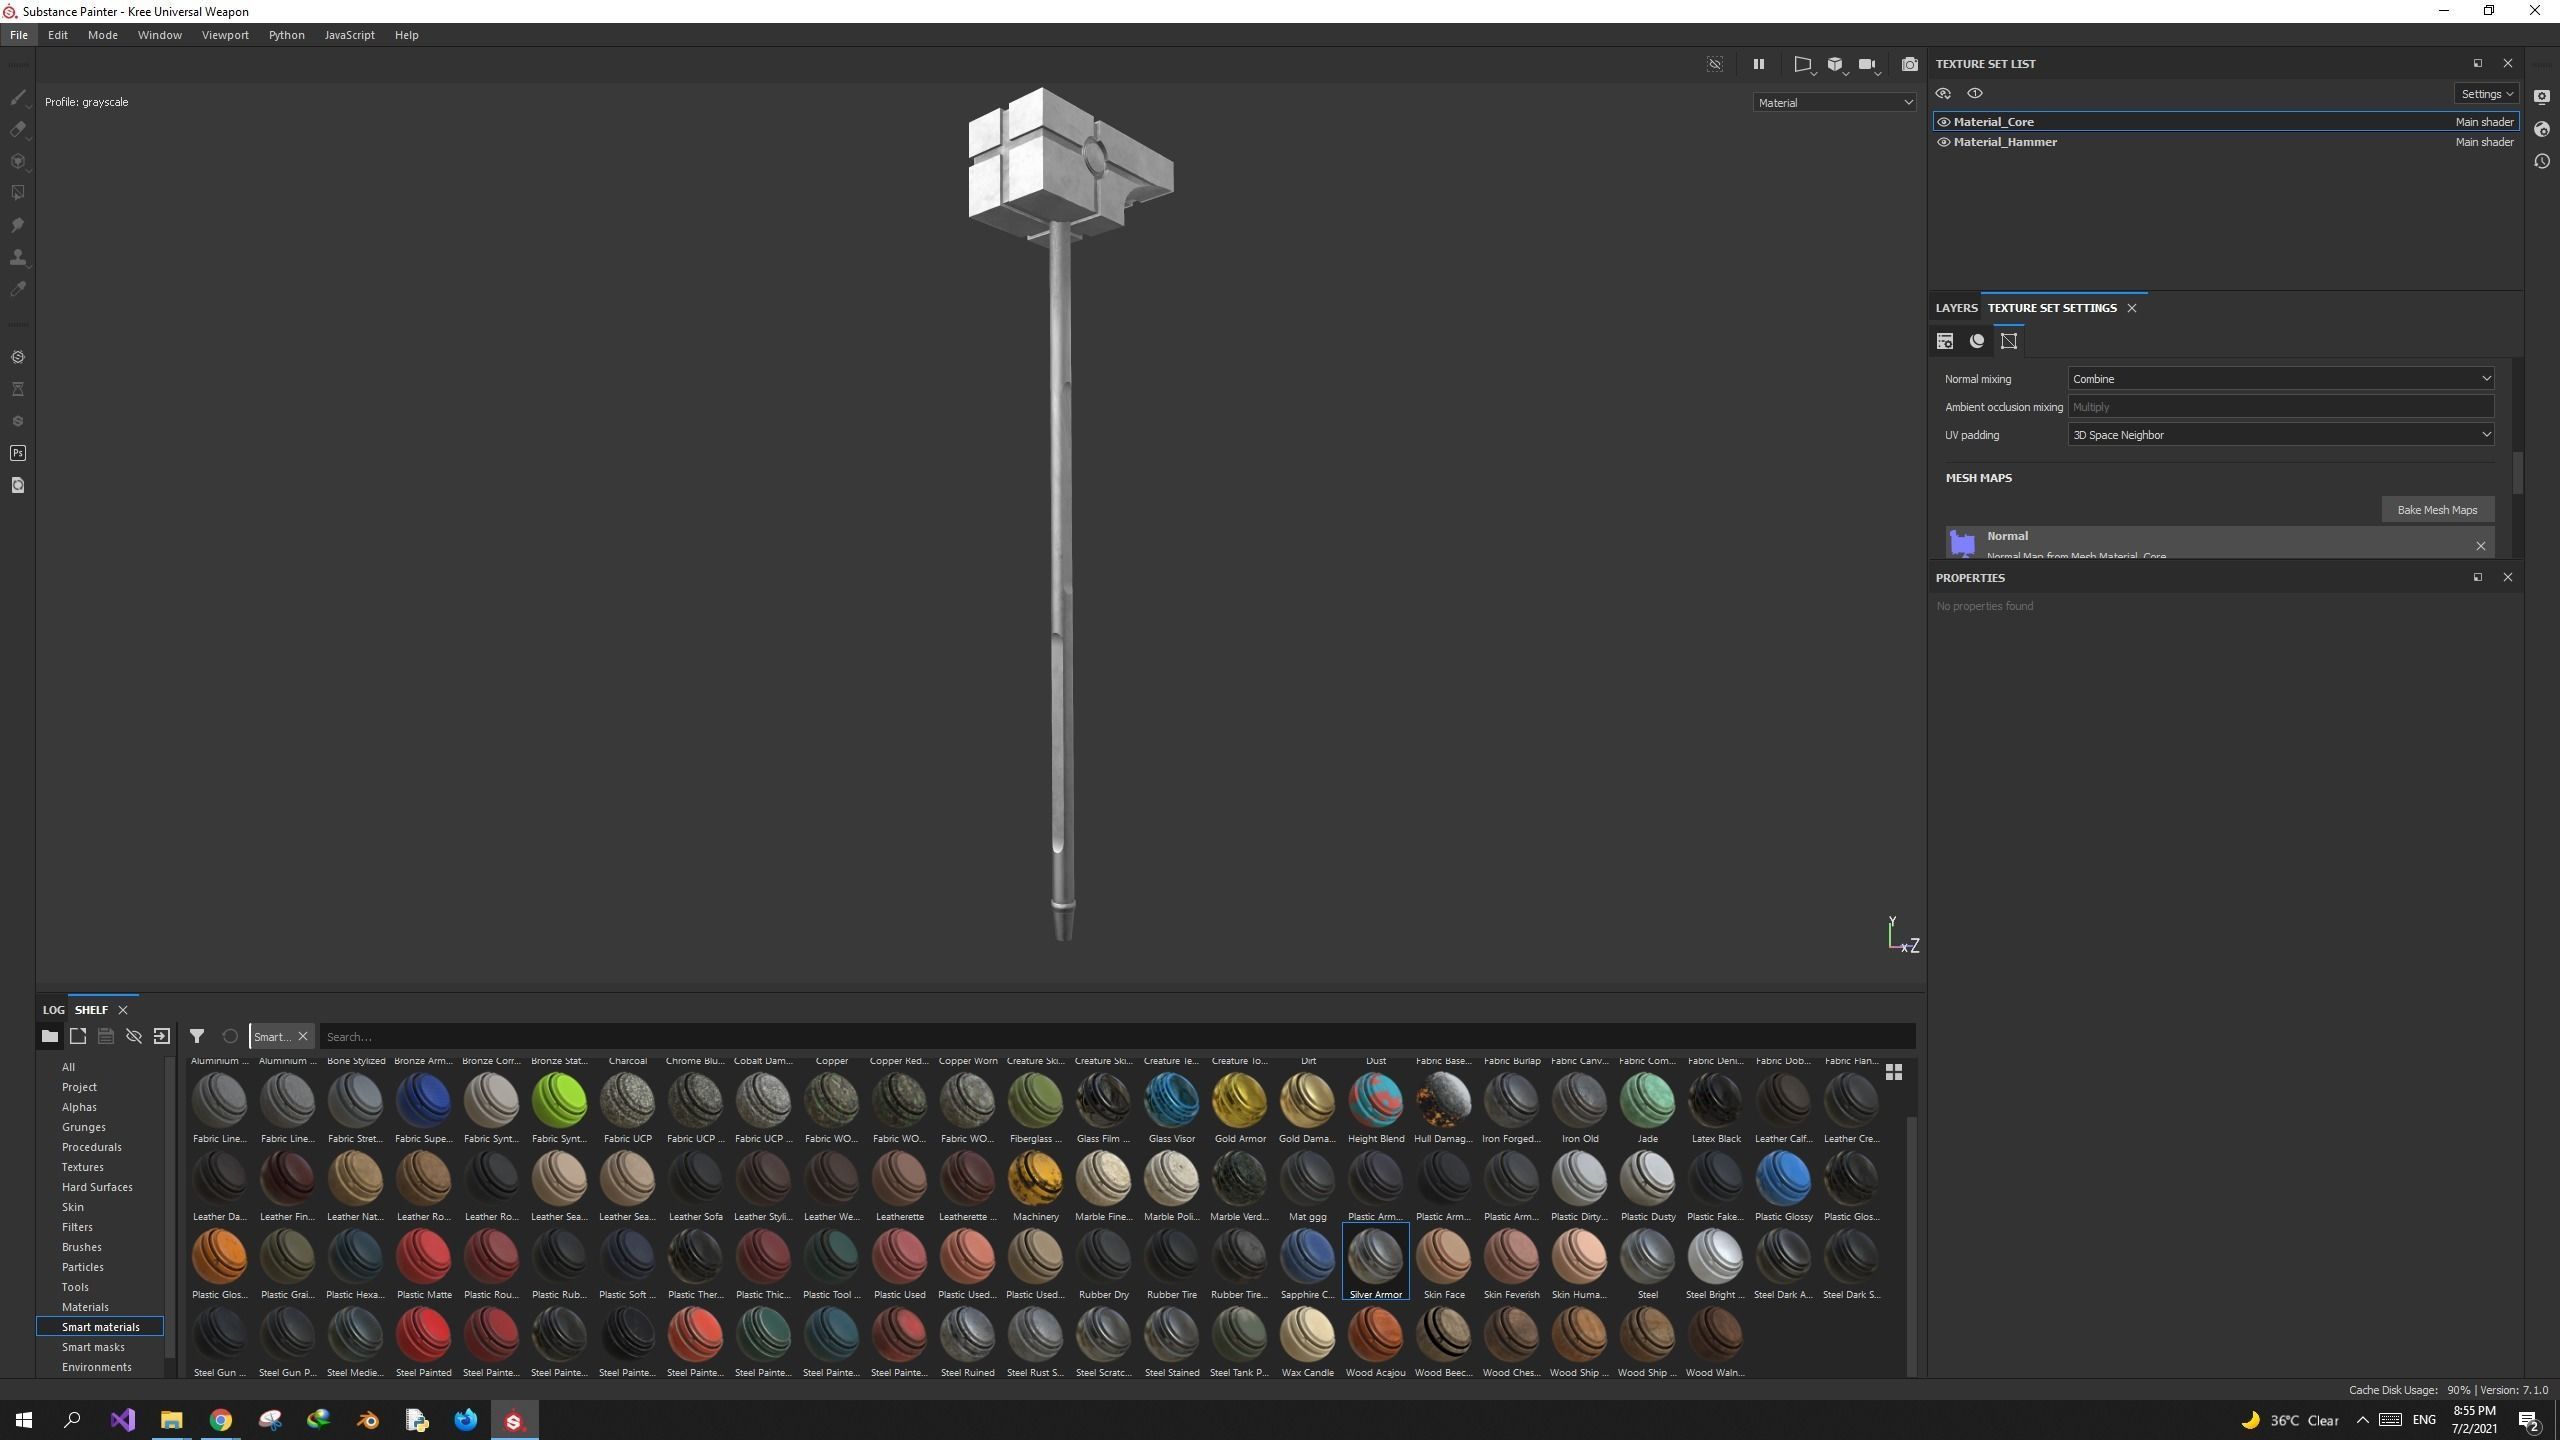Open the Material channel dropdown in viewport

click(x=1833, y=102)
